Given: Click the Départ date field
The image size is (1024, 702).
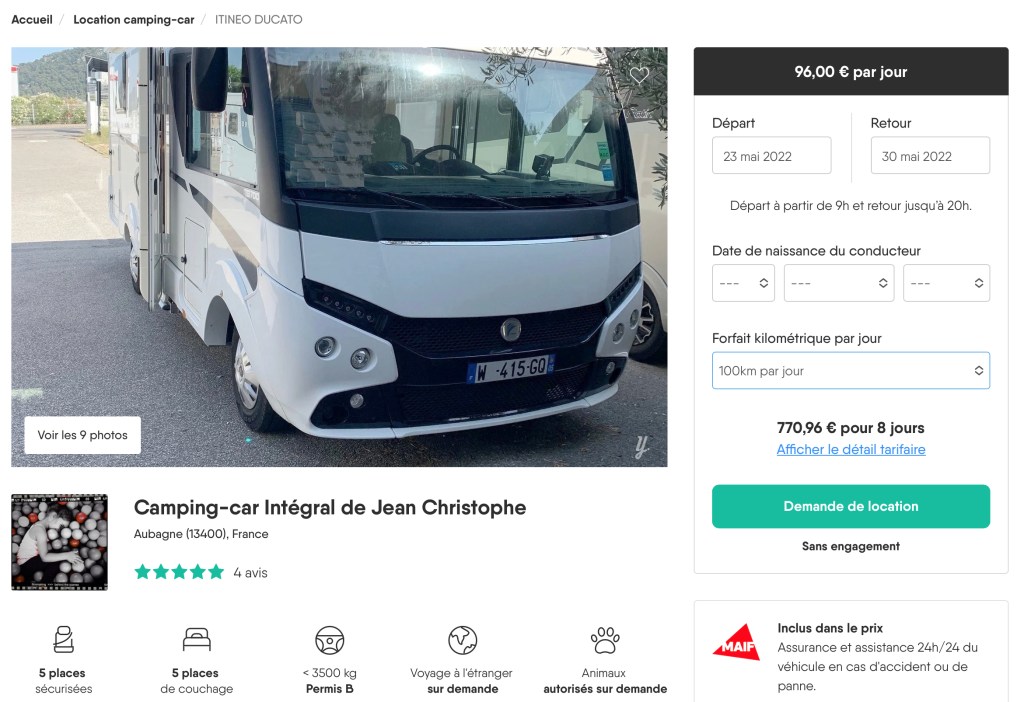Looking at the screenshot, I should (771, 156).
